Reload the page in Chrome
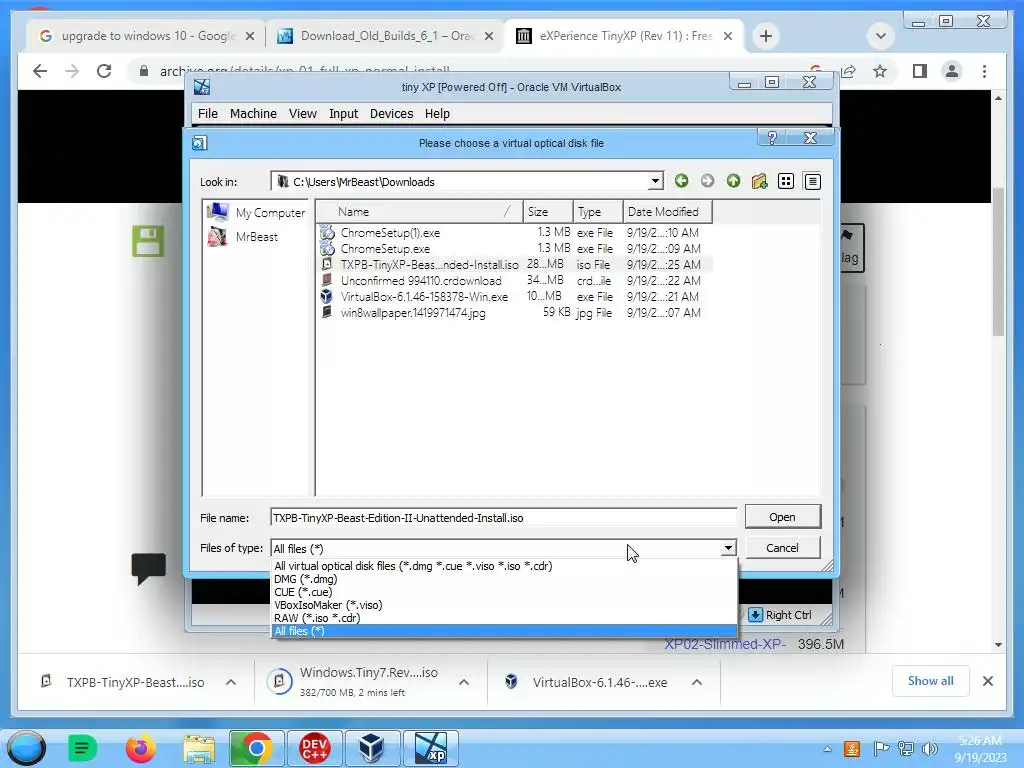 pos(104,71)
